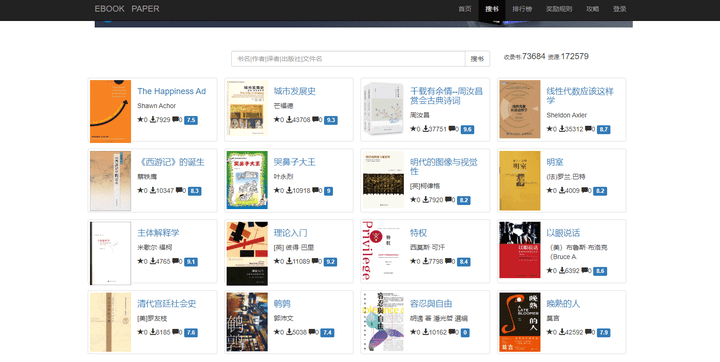Click the 登录 link in navbar
Image resolution: width=720 pixels, height=362 pixels.
pyautogui.click(x=619, y=9)
